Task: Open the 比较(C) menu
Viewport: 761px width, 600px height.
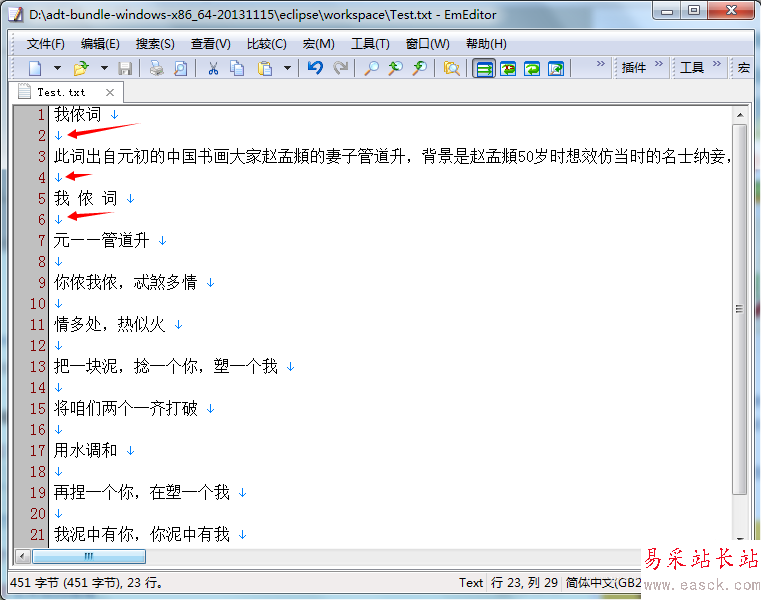Action: [266, 44]
